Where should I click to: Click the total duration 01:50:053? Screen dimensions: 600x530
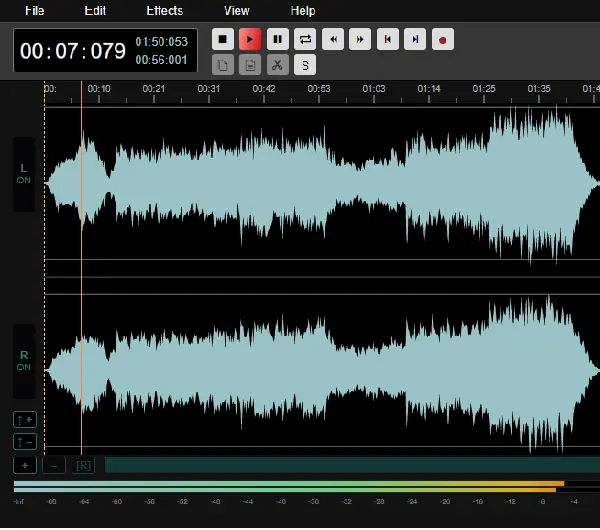161,41
